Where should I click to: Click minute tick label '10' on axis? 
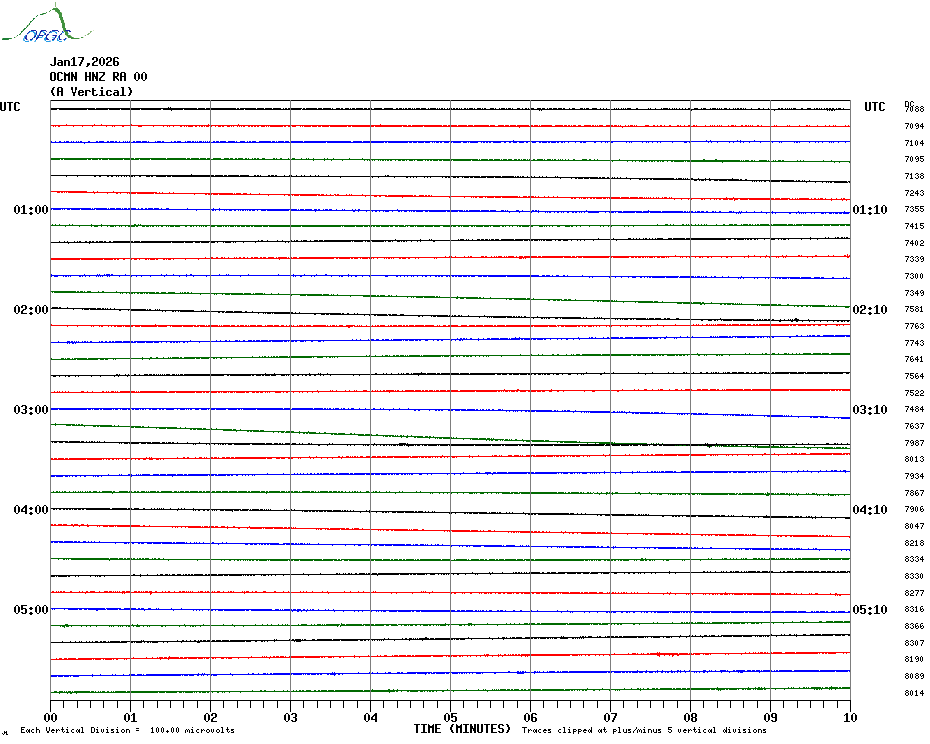pos(850,717)
